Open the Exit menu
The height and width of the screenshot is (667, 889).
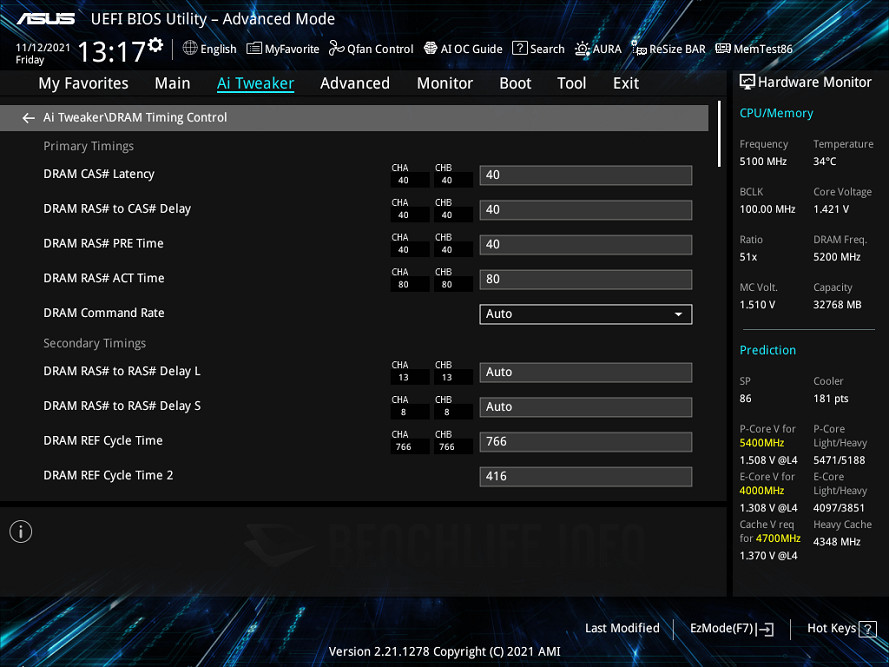pos(626,83)
